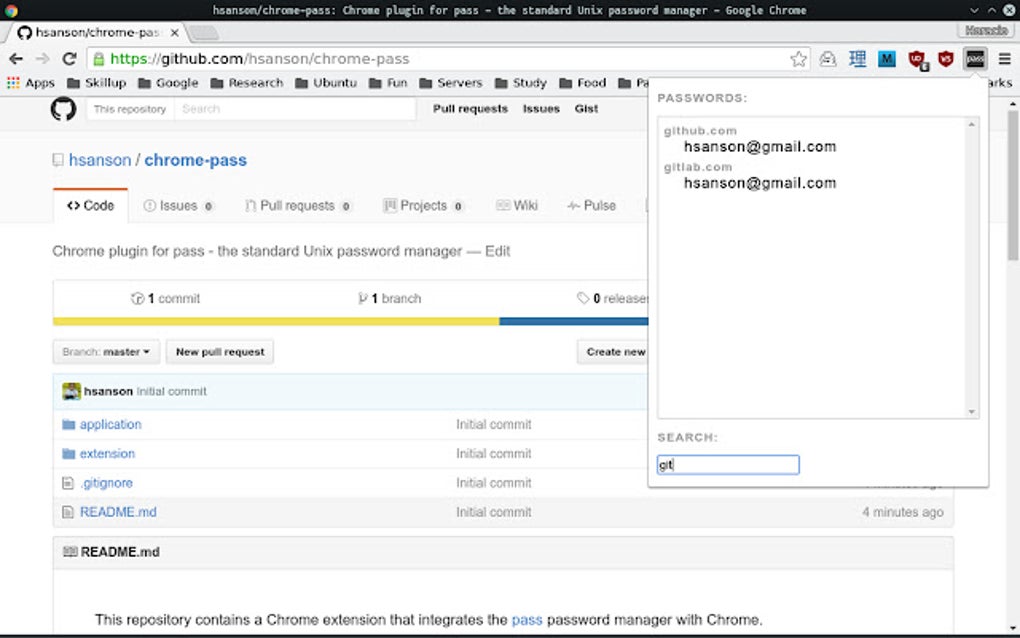Select the blue M extension icon
Viewport: 1020px width, 638px height.
point(886,59)
